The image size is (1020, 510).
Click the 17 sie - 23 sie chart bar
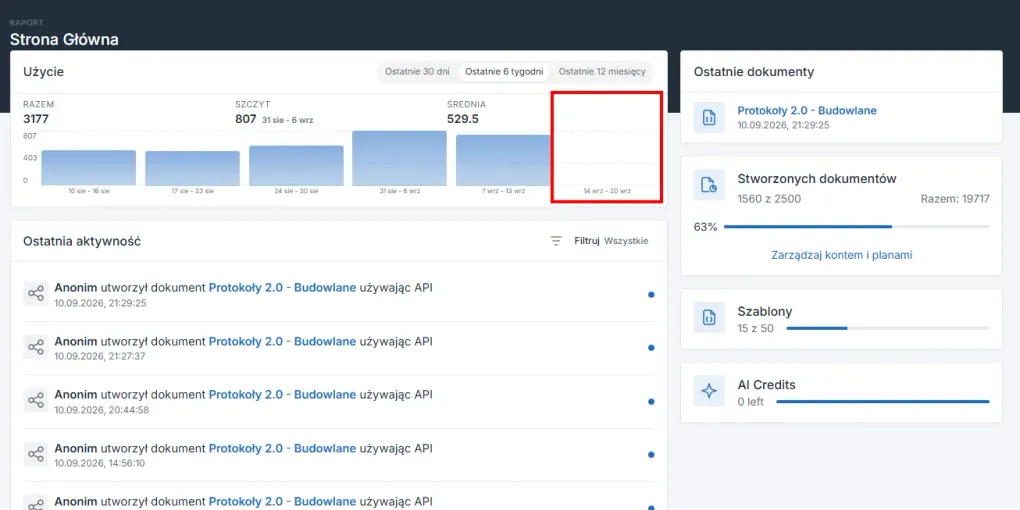click(193, 168)
